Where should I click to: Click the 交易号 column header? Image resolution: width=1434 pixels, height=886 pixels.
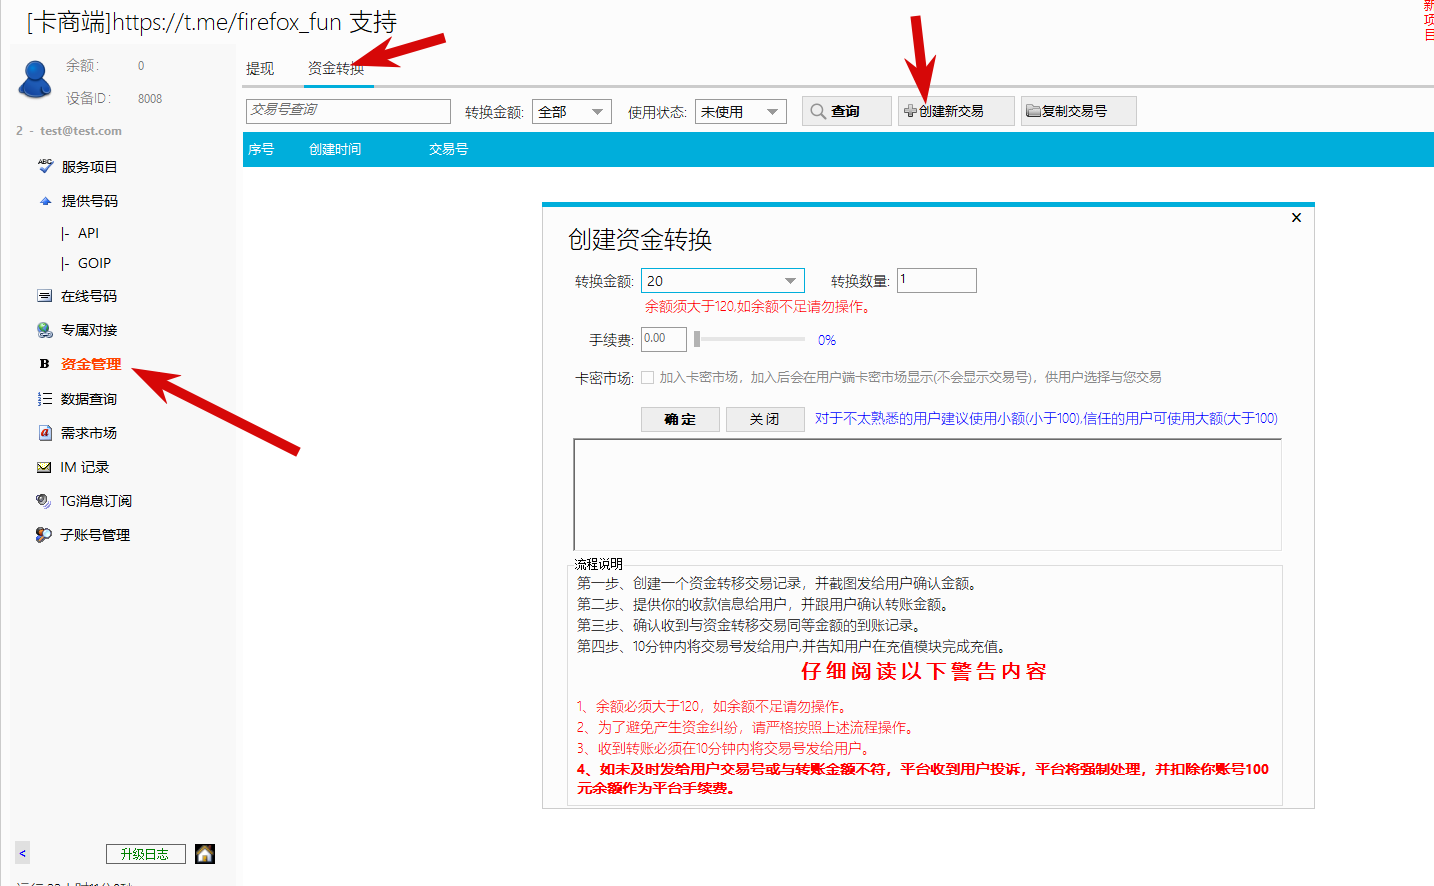click(x=448, y=149)
